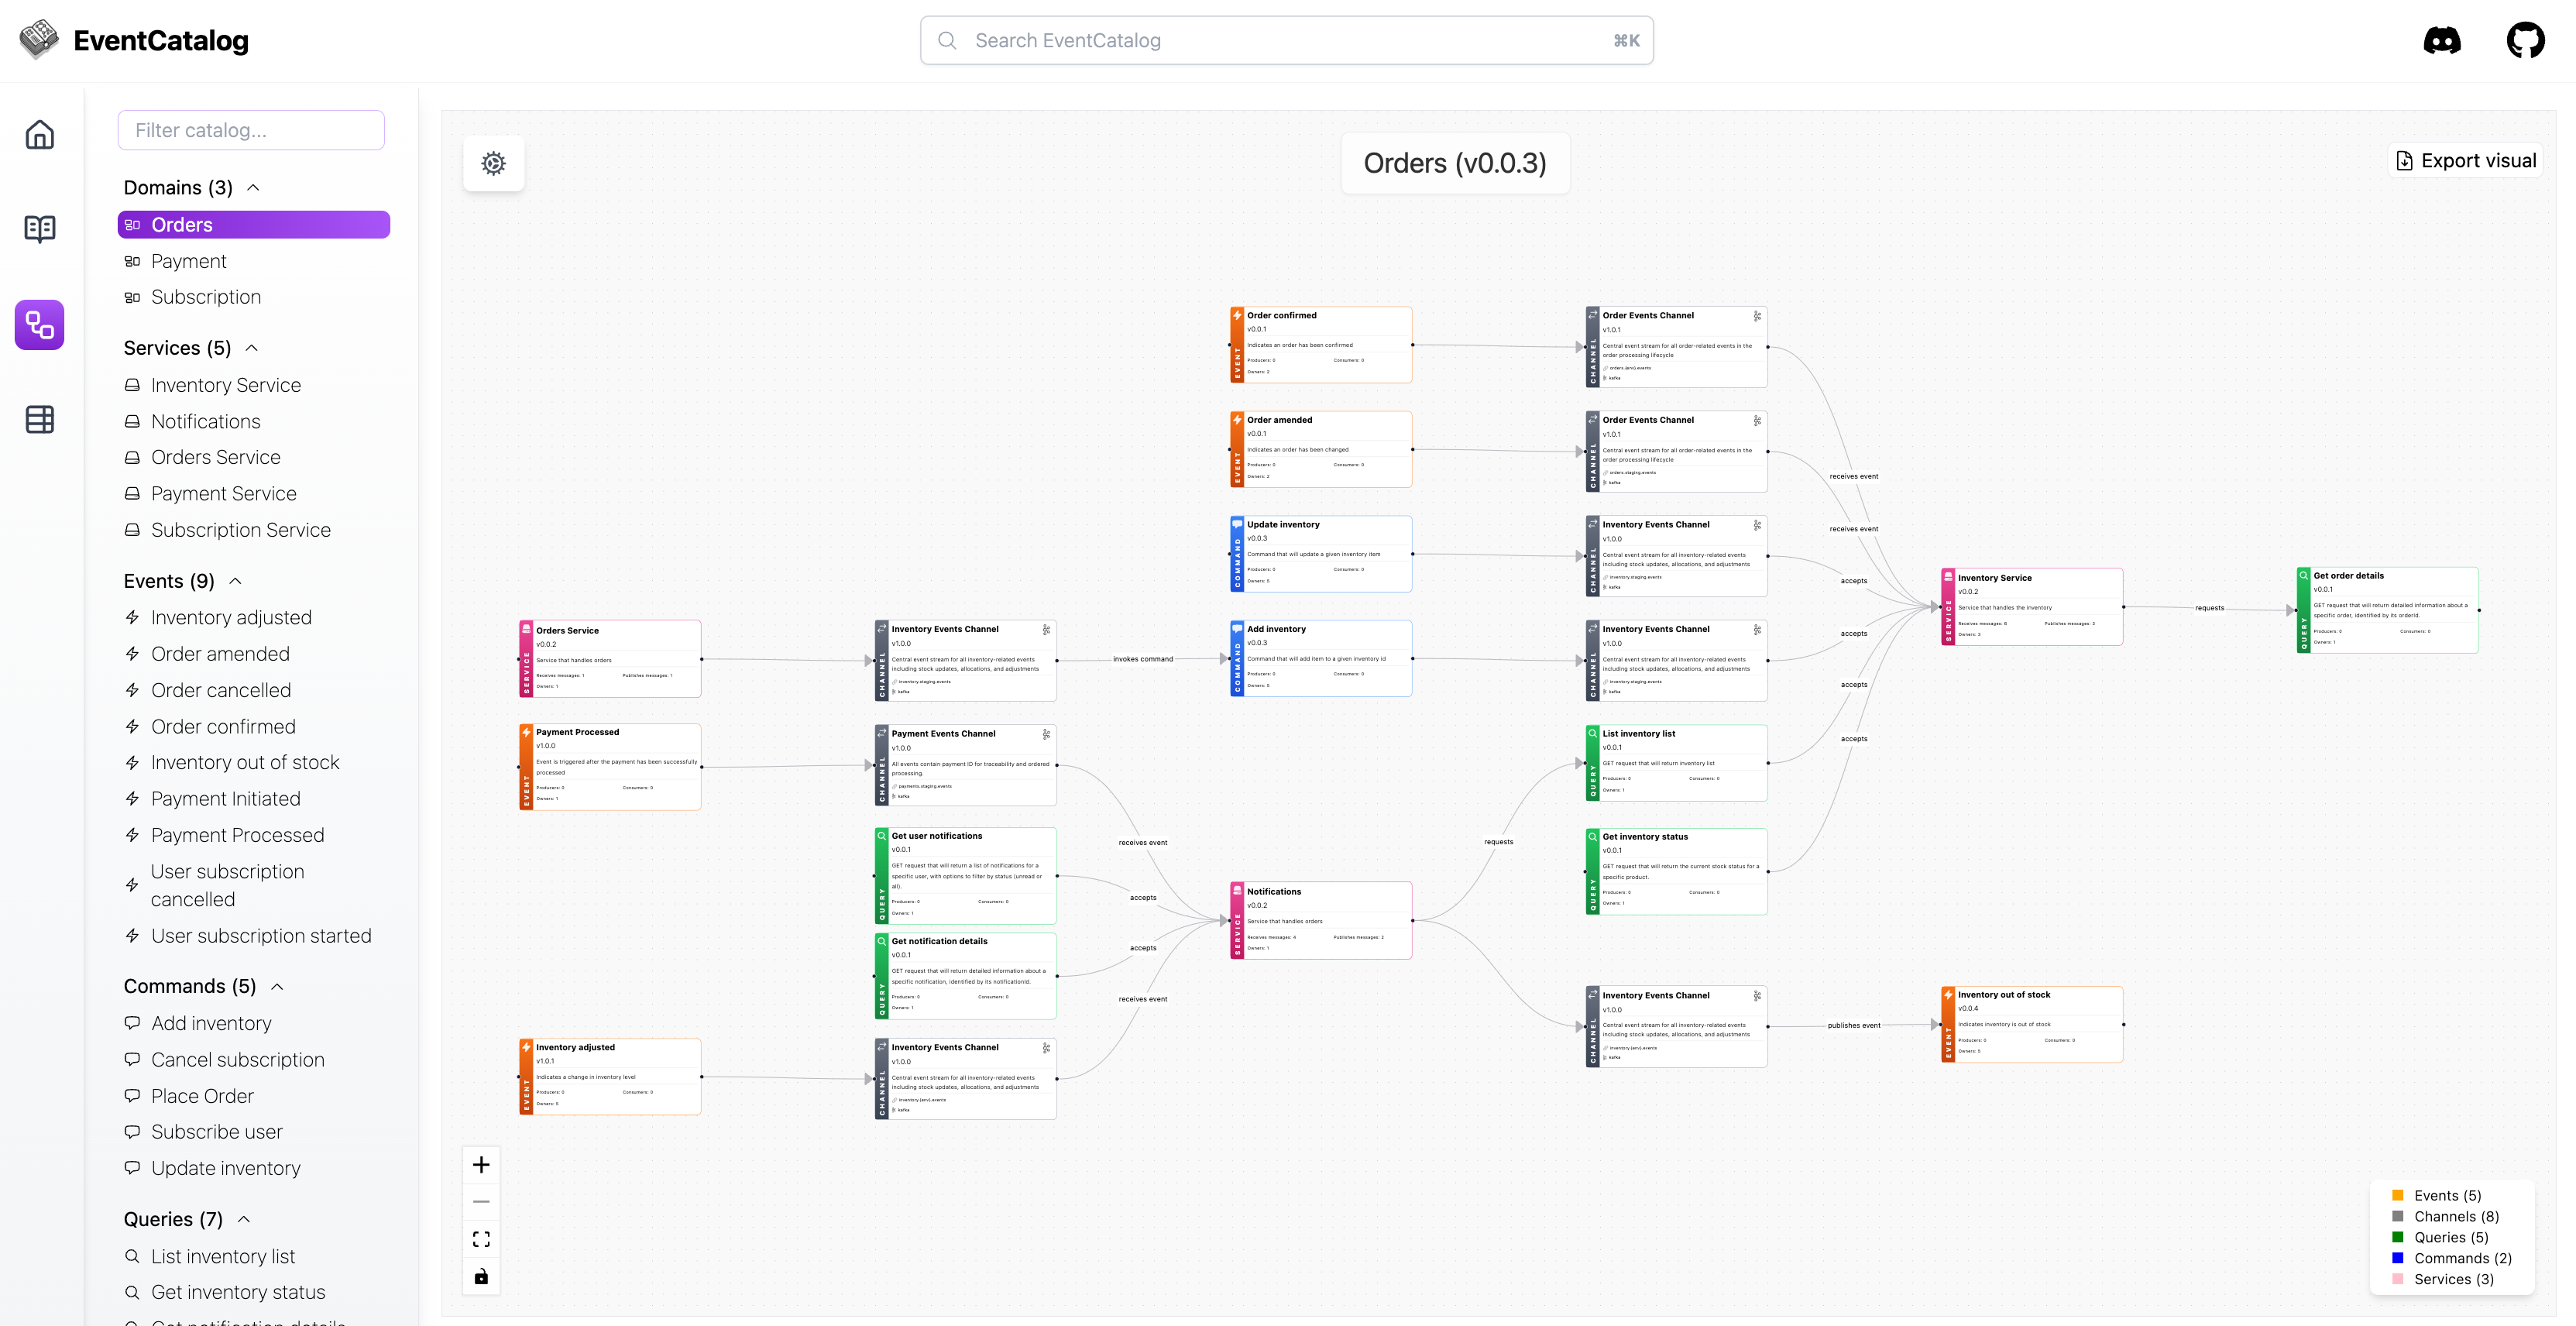Image resolution: width=2576 pixels, height=1326 pixels.
Task: Click the grid/table icon in left sidebar
Action: point(43,420)
